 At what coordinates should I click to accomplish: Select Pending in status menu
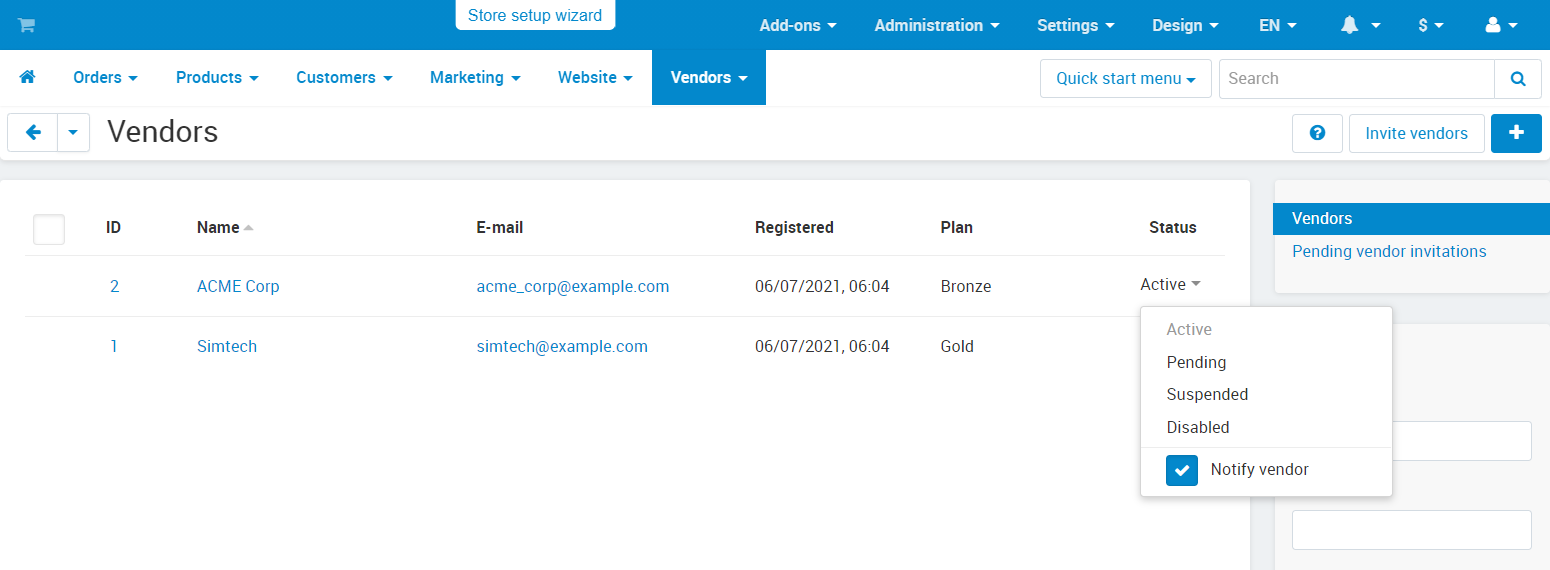(x=1196, y=362)
